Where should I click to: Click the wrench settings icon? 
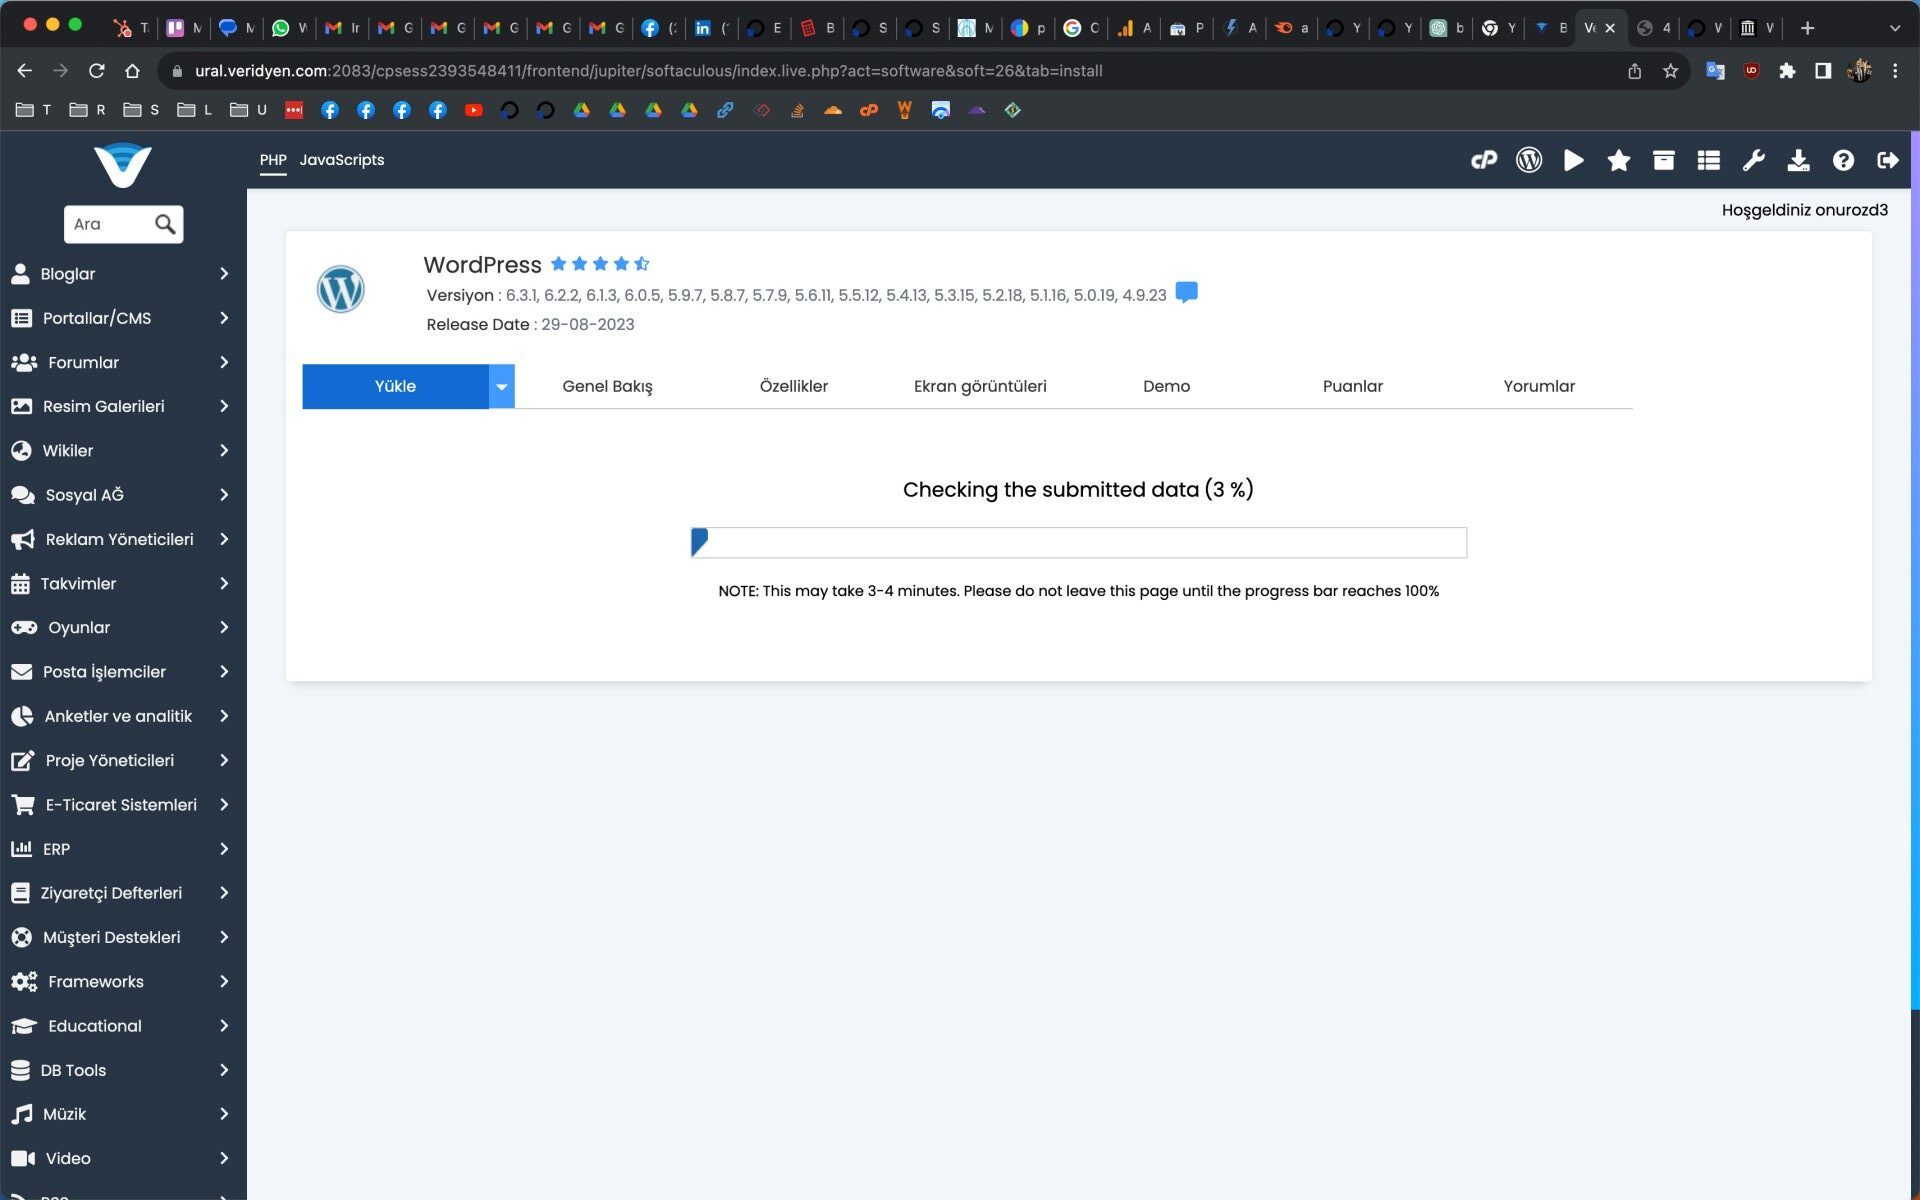1754,160
